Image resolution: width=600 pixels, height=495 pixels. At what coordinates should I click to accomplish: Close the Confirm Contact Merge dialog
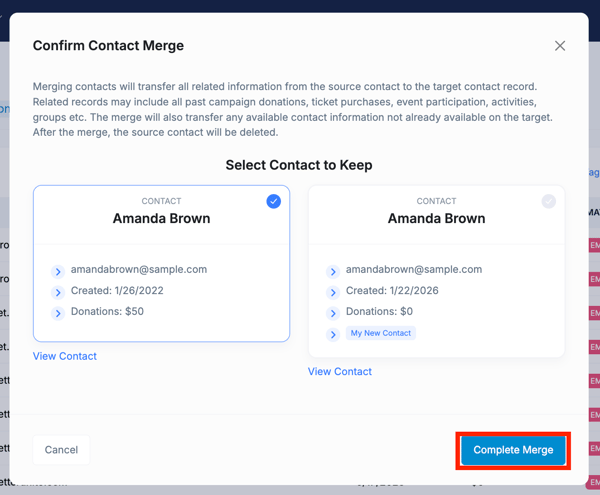click(560, 46)
